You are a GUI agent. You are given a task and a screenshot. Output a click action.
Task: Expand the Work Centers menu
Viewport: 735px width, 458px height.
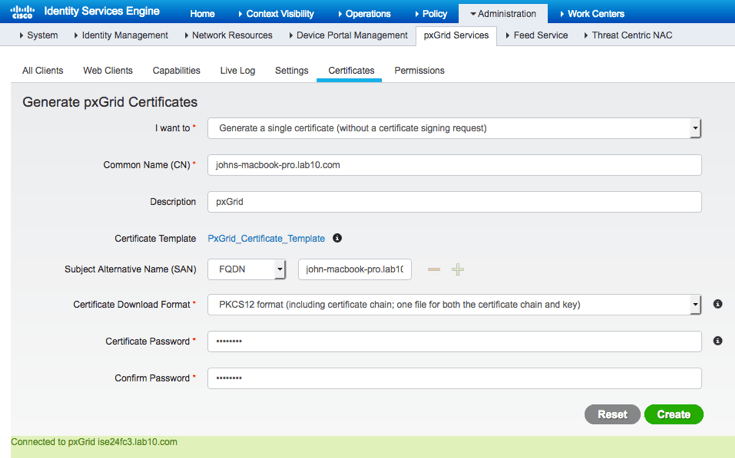click(x=592, y=14)
